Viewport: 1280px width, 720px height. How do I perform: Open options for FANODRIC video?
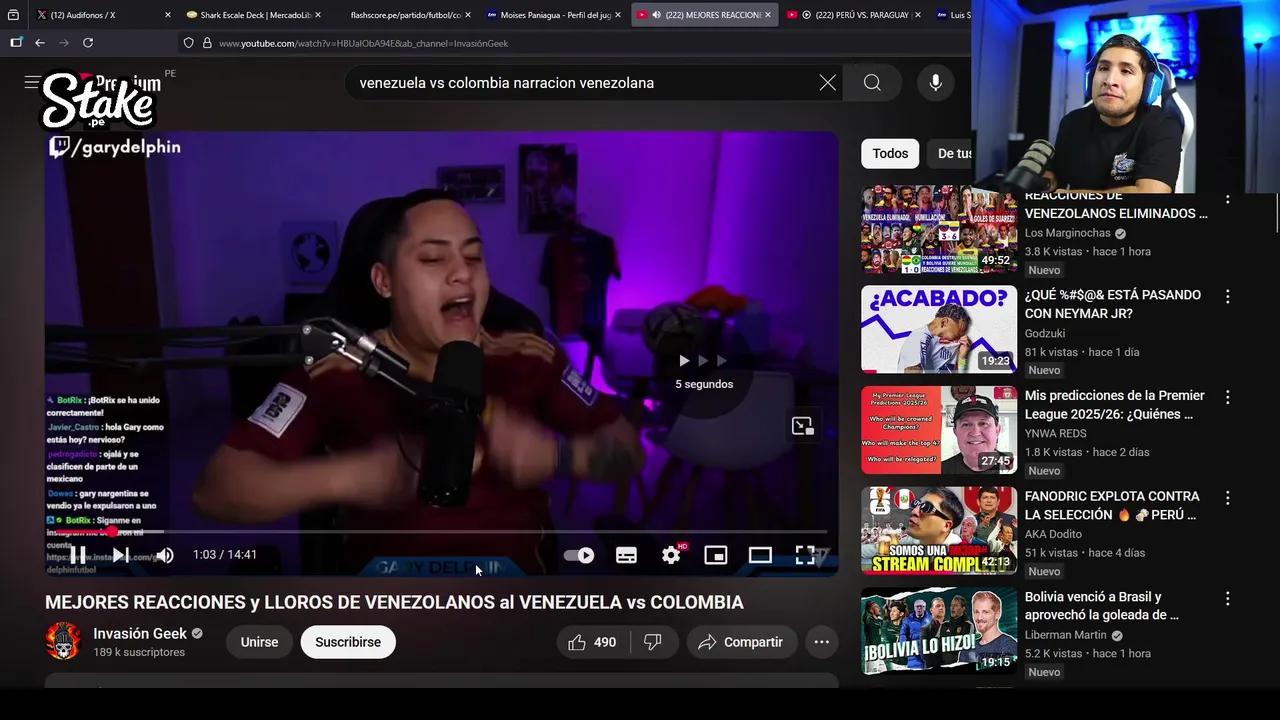pyautogui.click(x=1227, y=497)
